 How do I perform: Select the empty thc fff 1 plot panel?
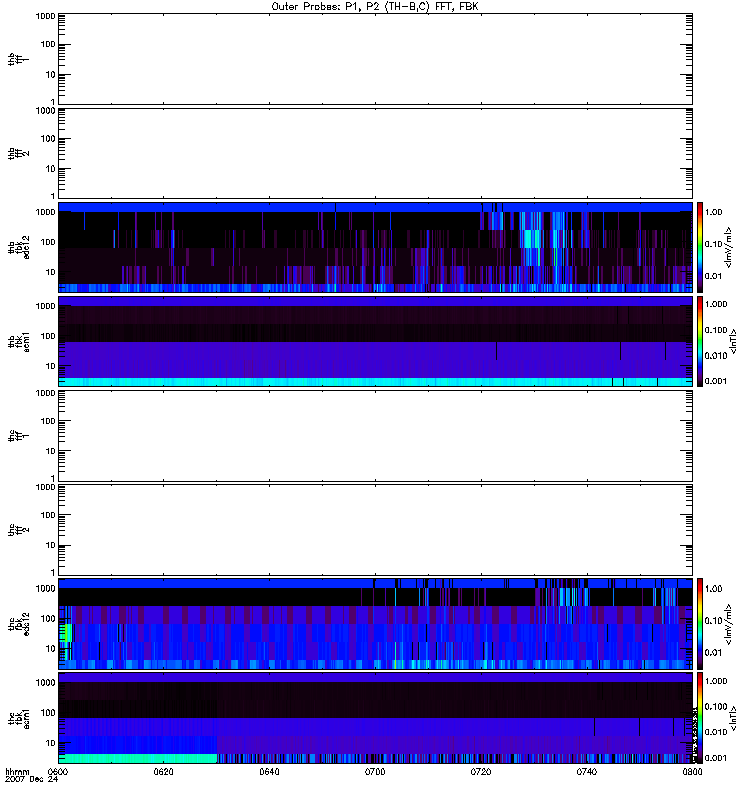(x=375, y=436)
